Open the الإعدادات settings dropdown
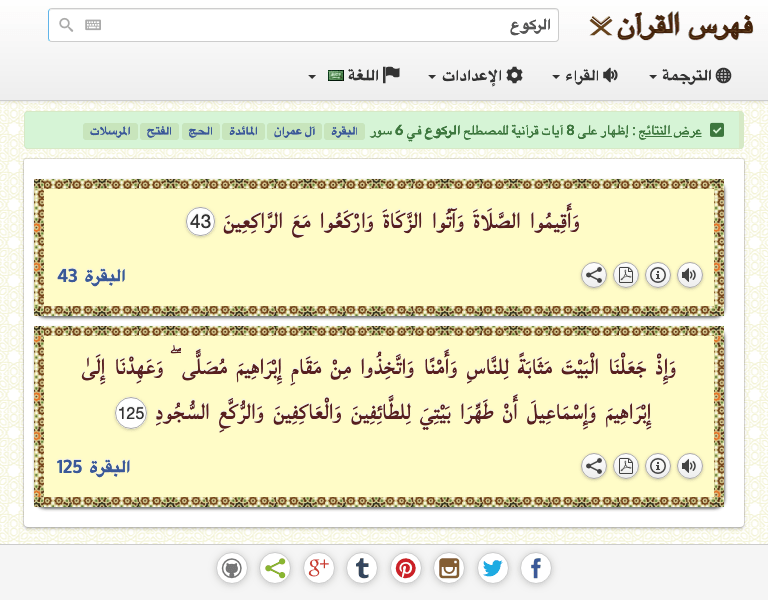The width and height of the screenshot is (768, 600). (476, 75)
